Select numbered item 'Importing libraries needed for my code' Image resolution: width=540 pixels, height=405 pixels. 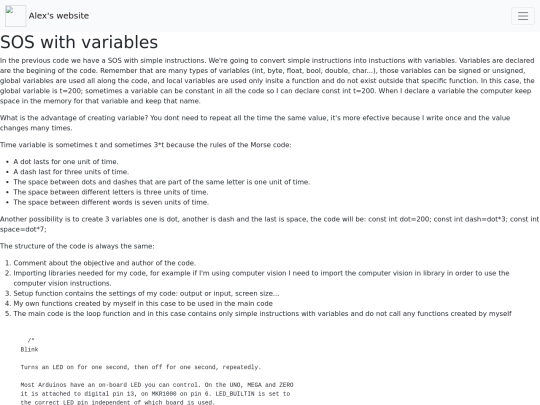point(261,278)
